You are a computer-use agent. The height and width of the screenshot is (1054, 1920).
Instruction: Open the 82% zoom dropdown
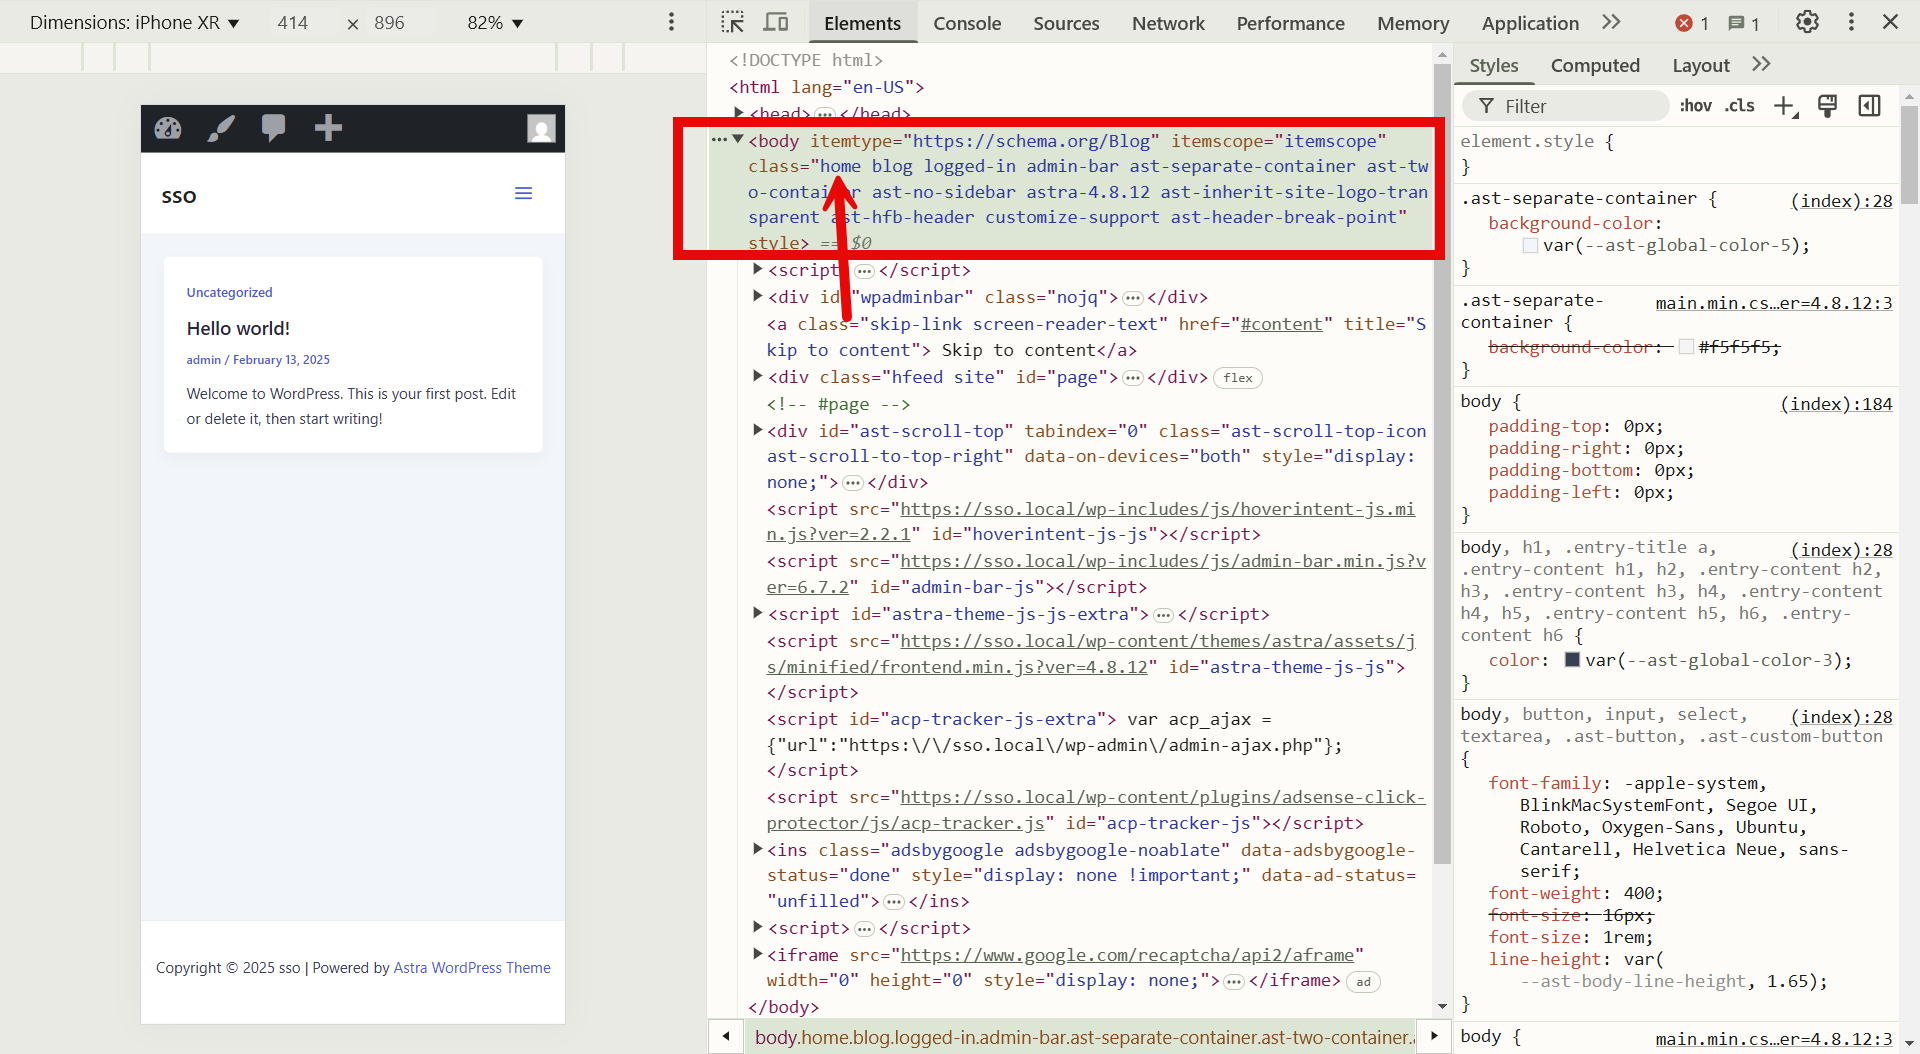[495, 22]
